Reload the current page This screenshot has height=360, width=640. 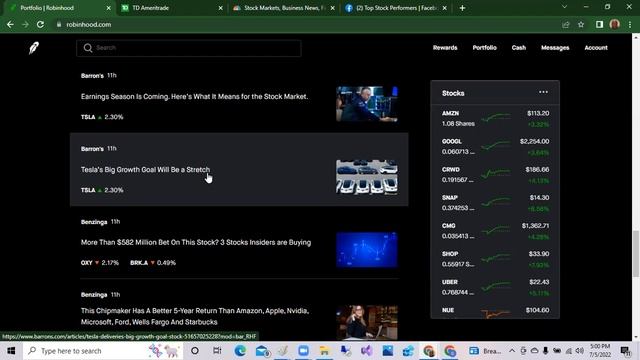(x=40, y=24)
